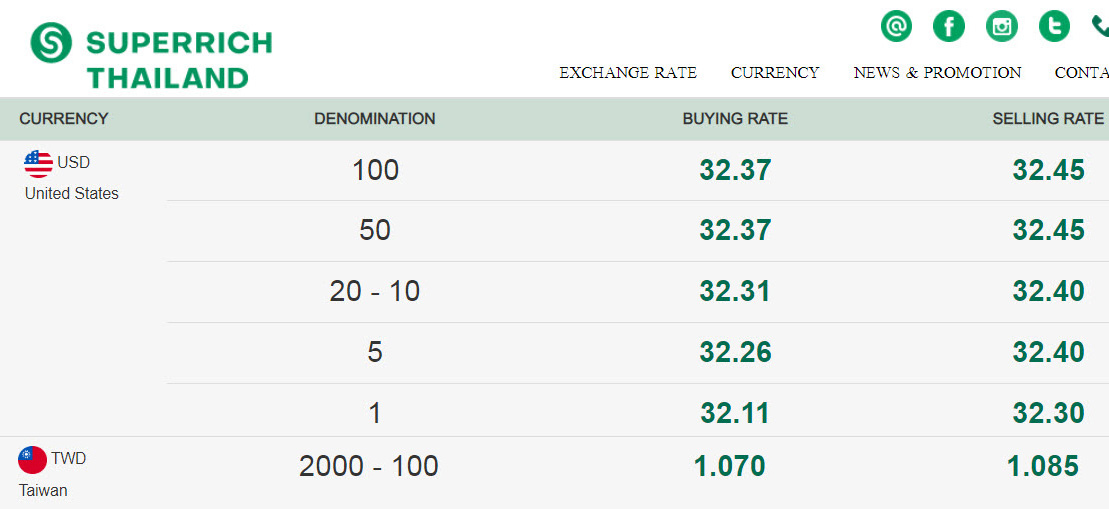Select the USD currency label

tap(74, 163)
